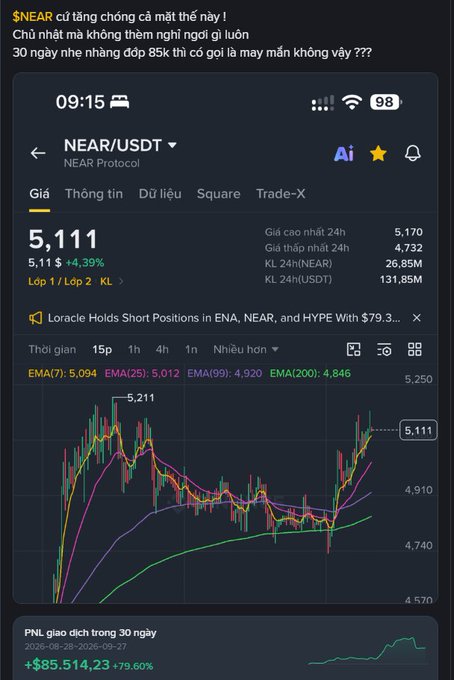Expand tags with the chevron after KL

[121, 281]
